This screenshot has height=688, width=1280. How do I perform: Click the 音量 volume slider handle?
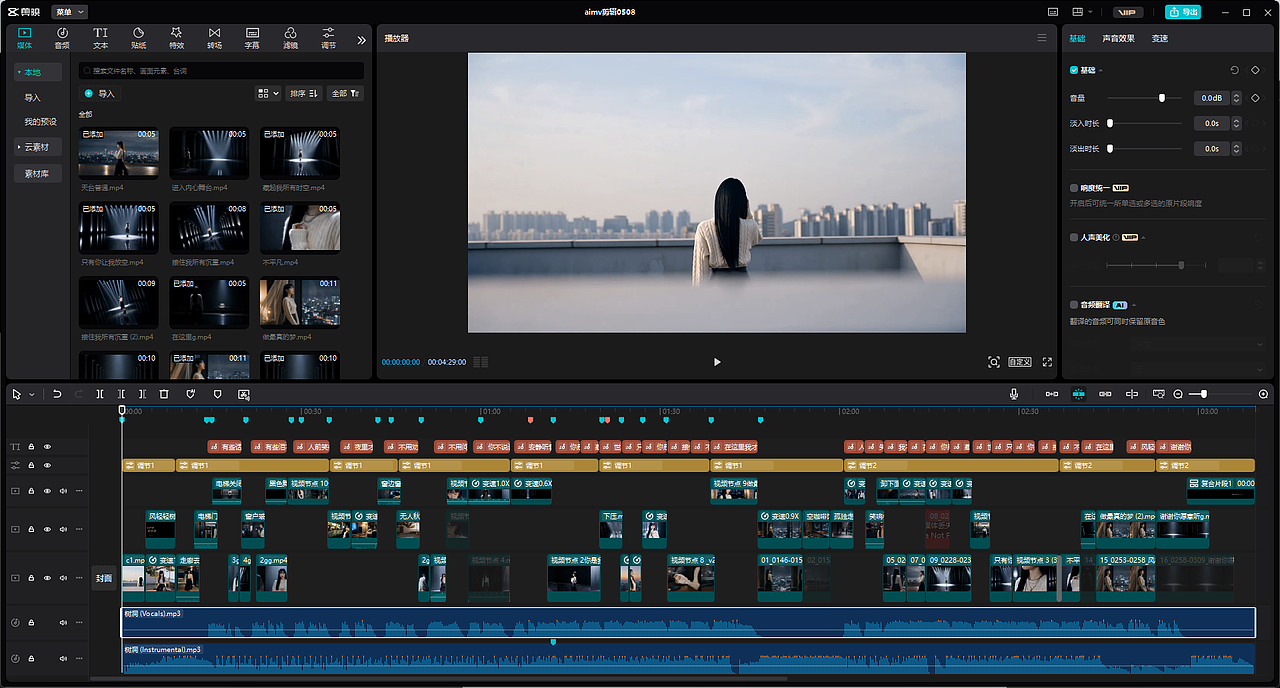1162,98
